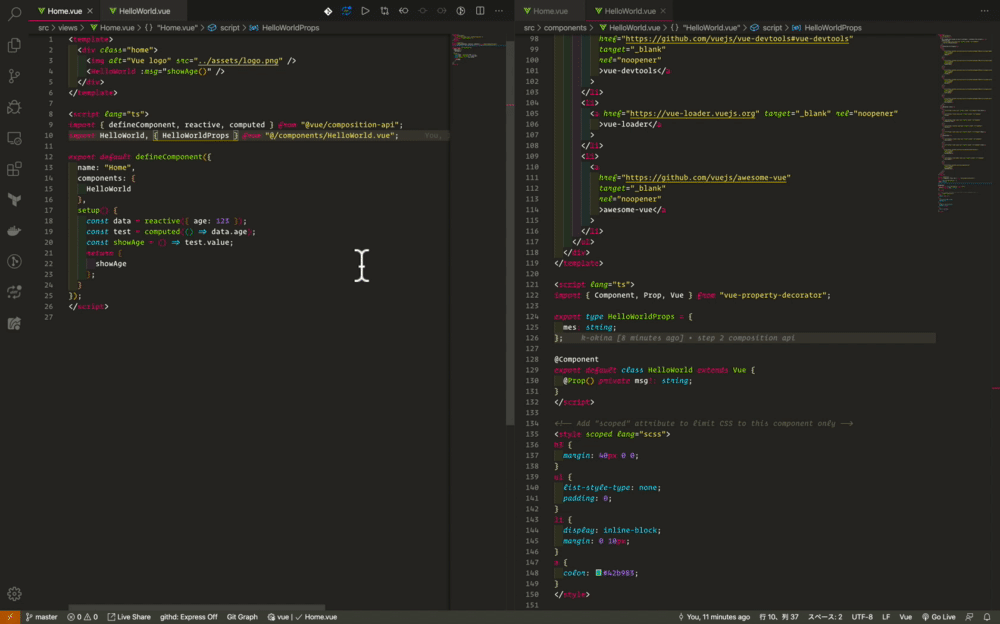
Task: Open the Extensions view
Action: [14, 169]
